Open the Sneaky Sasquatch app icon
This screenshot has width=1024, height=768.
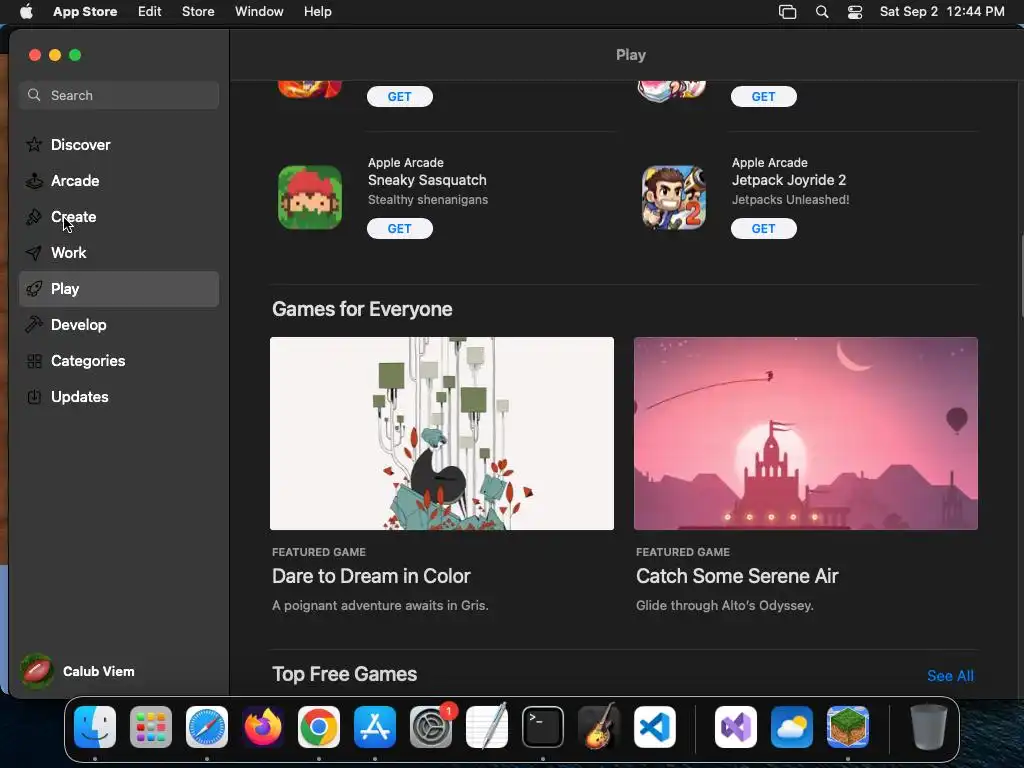pos(310,197)
